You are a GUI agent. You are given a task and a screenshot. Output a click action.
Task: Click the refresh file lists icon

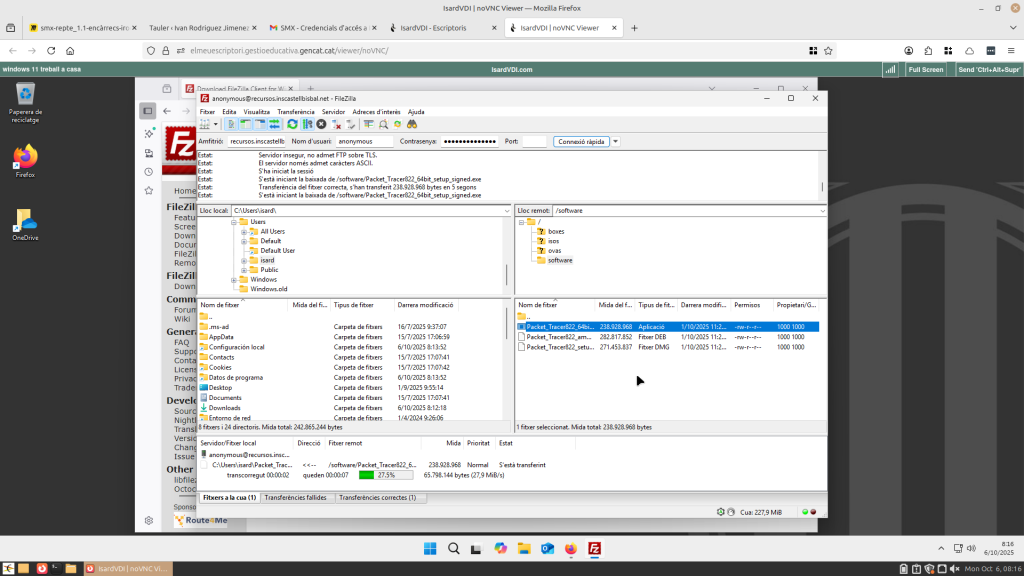(292, 124)
